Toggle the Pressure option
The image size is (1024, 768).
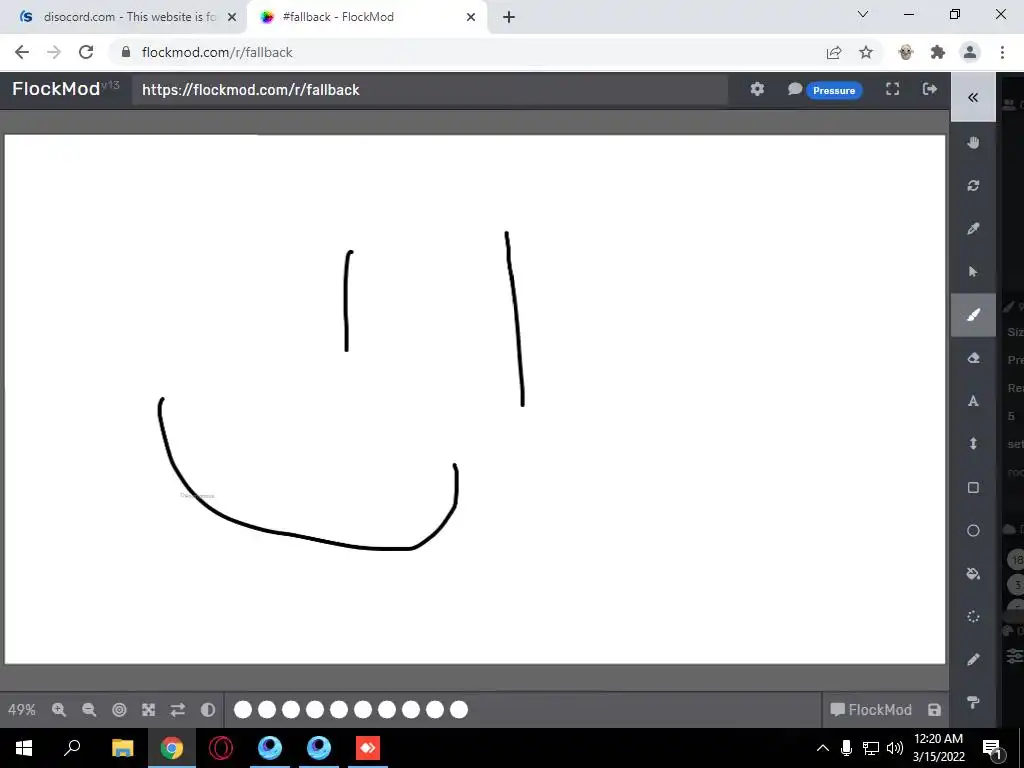click(834, 90)
